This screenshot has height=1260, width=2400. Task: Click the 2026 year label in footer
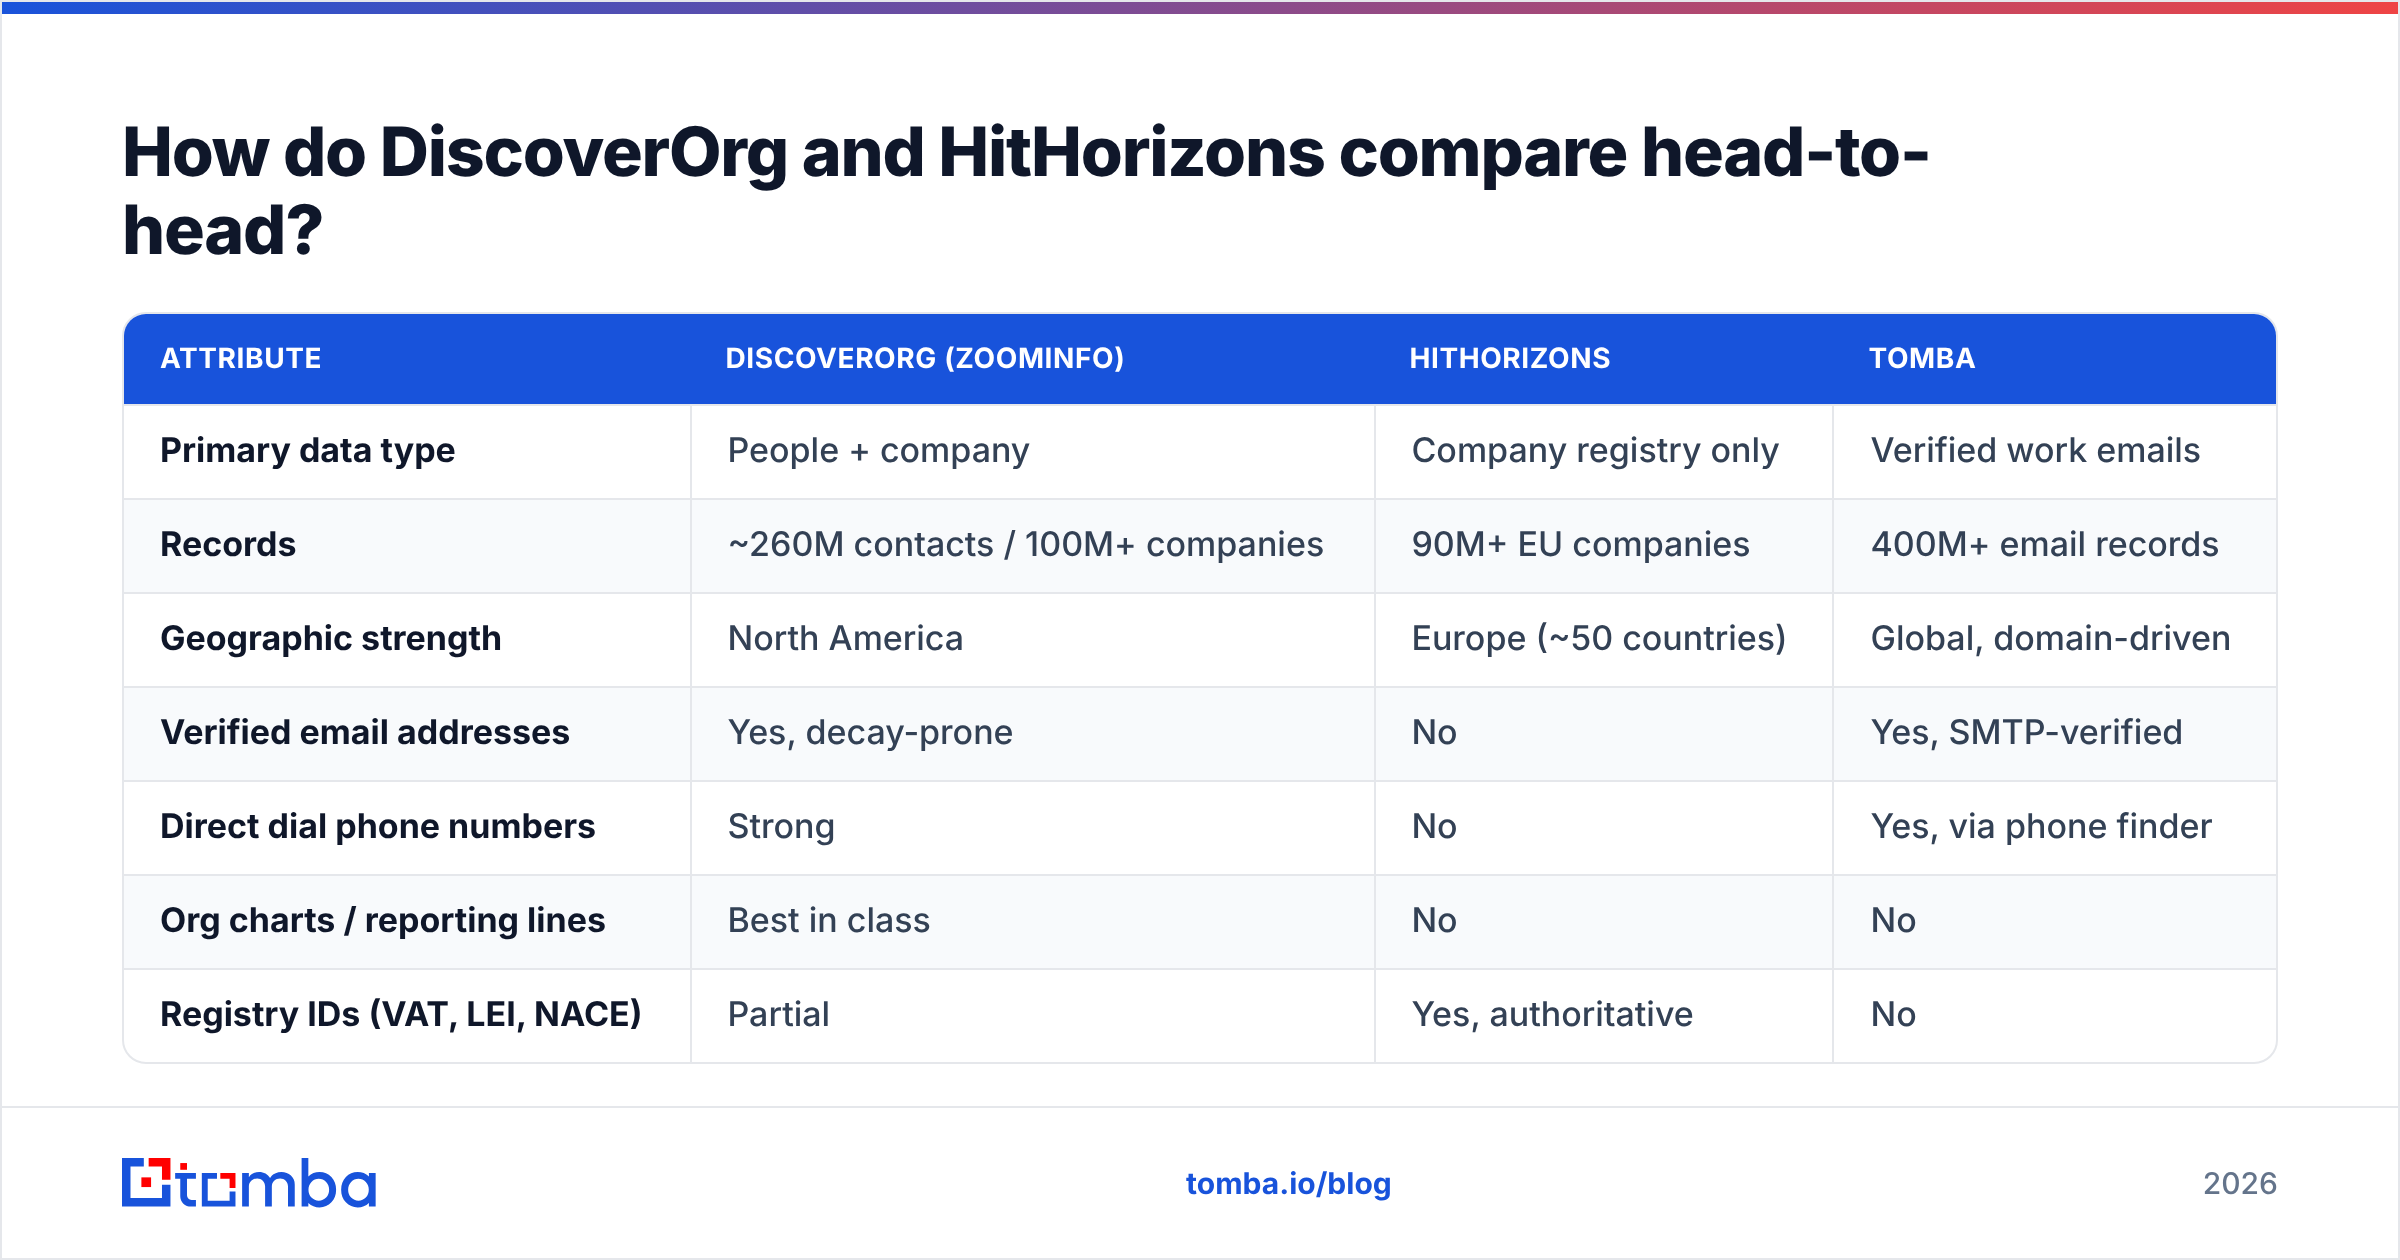(x=2240, y=1184)
